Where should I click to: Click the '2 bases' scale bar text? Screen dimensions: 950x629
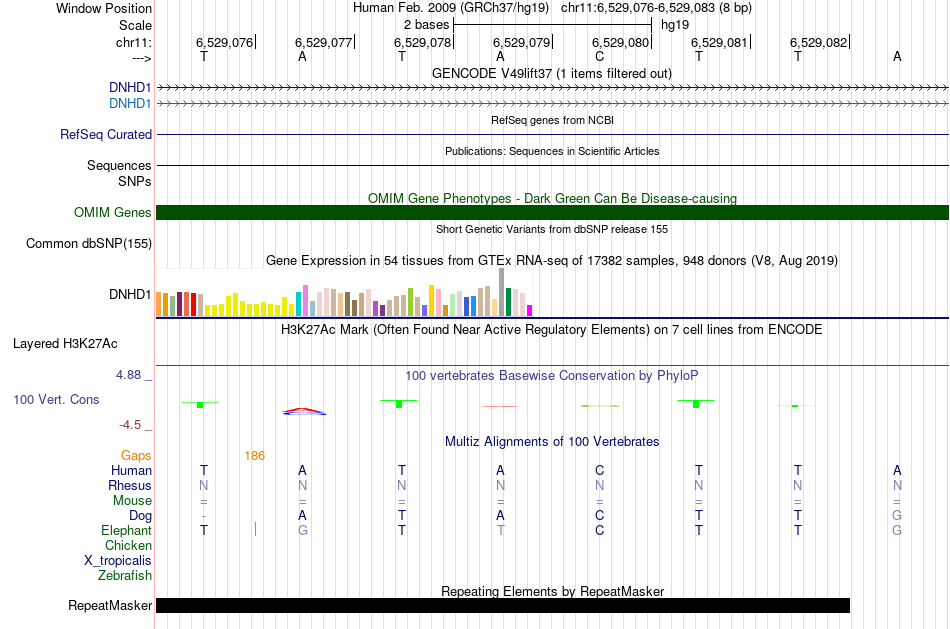point(427,25)
